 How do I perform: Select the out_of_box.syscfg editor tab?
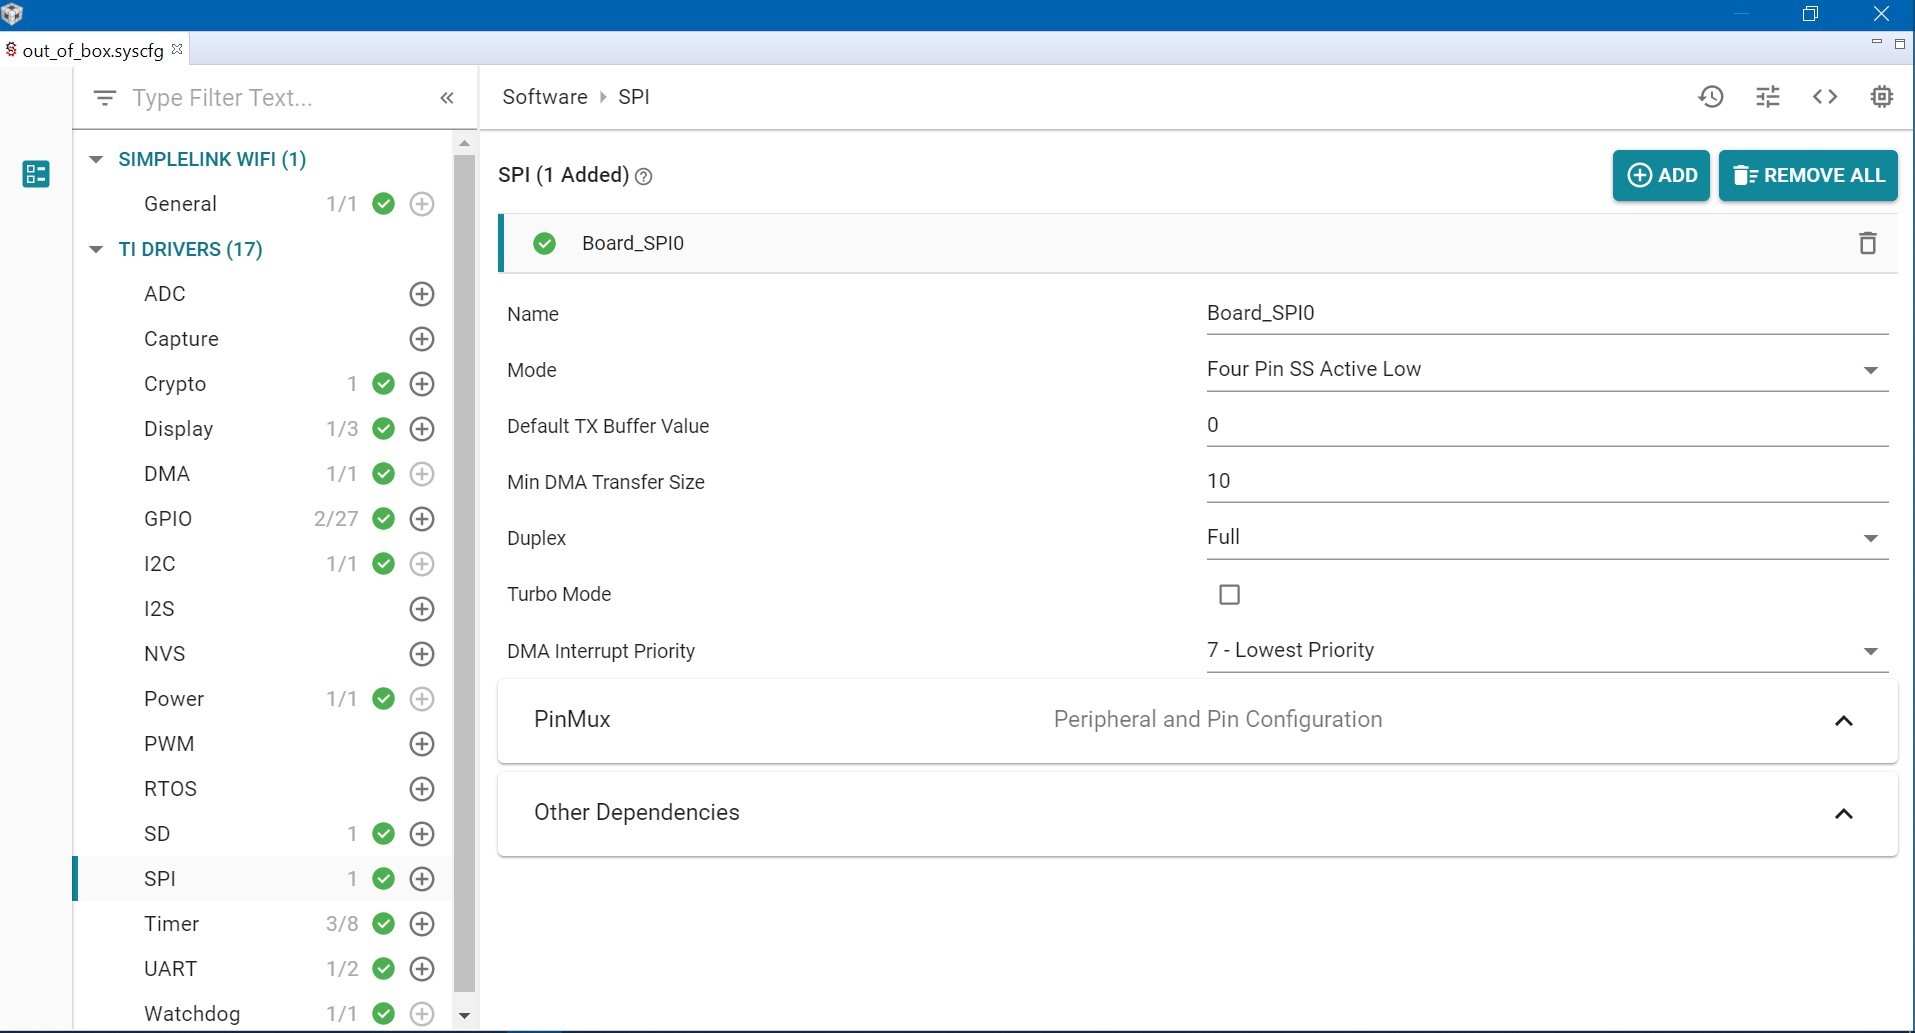(93, 50)
